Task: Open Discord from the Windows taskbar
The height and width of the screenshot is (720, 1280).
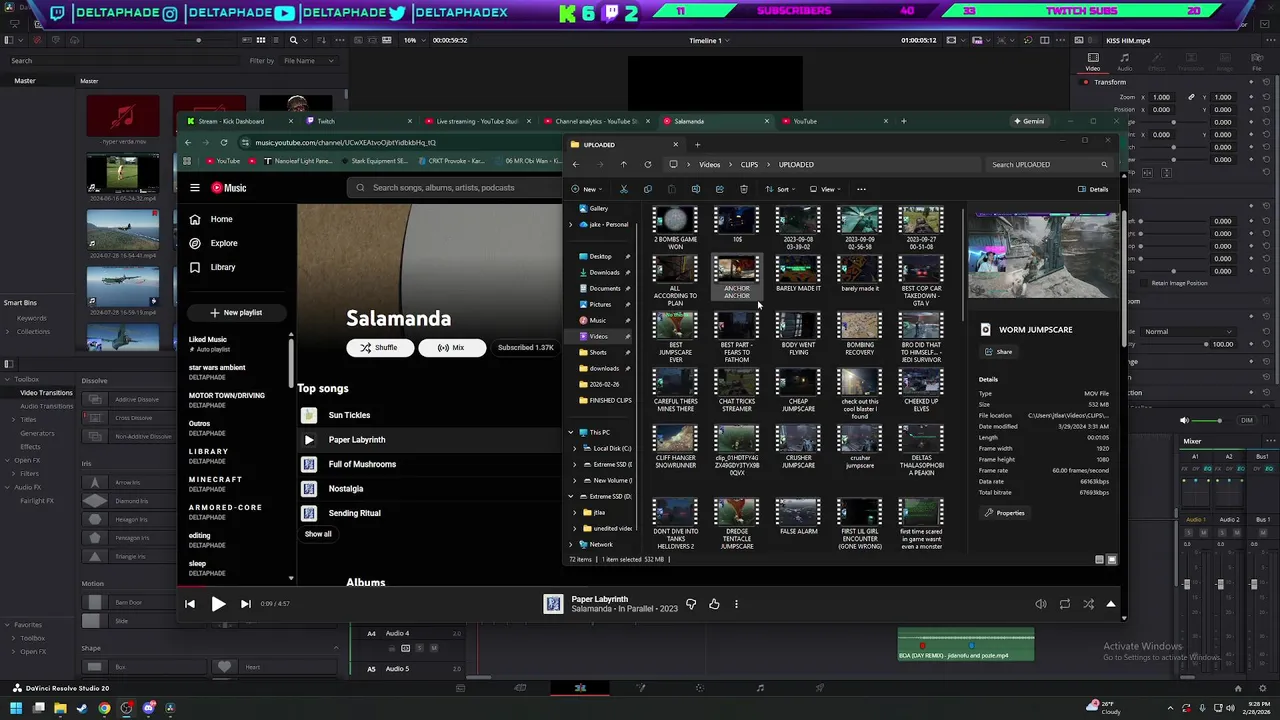Action: tap(148, 709)
